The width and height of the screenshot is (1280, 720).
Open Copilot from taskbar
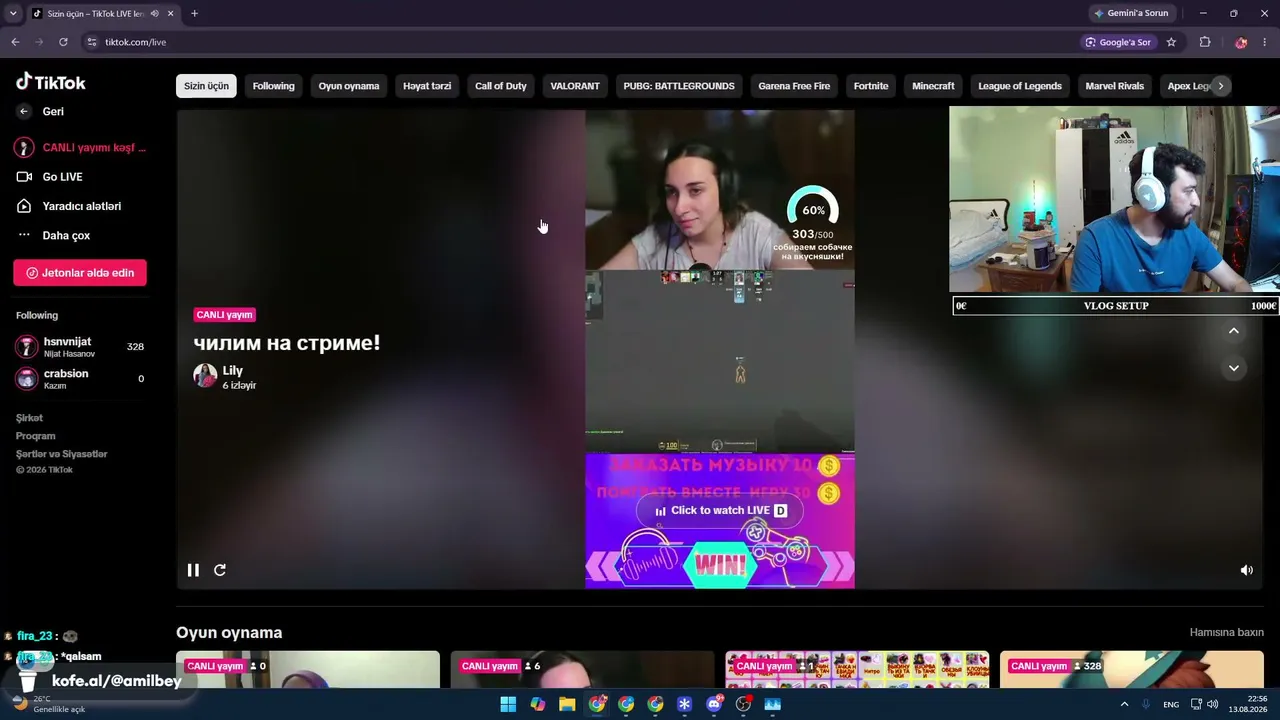(538, 704)
